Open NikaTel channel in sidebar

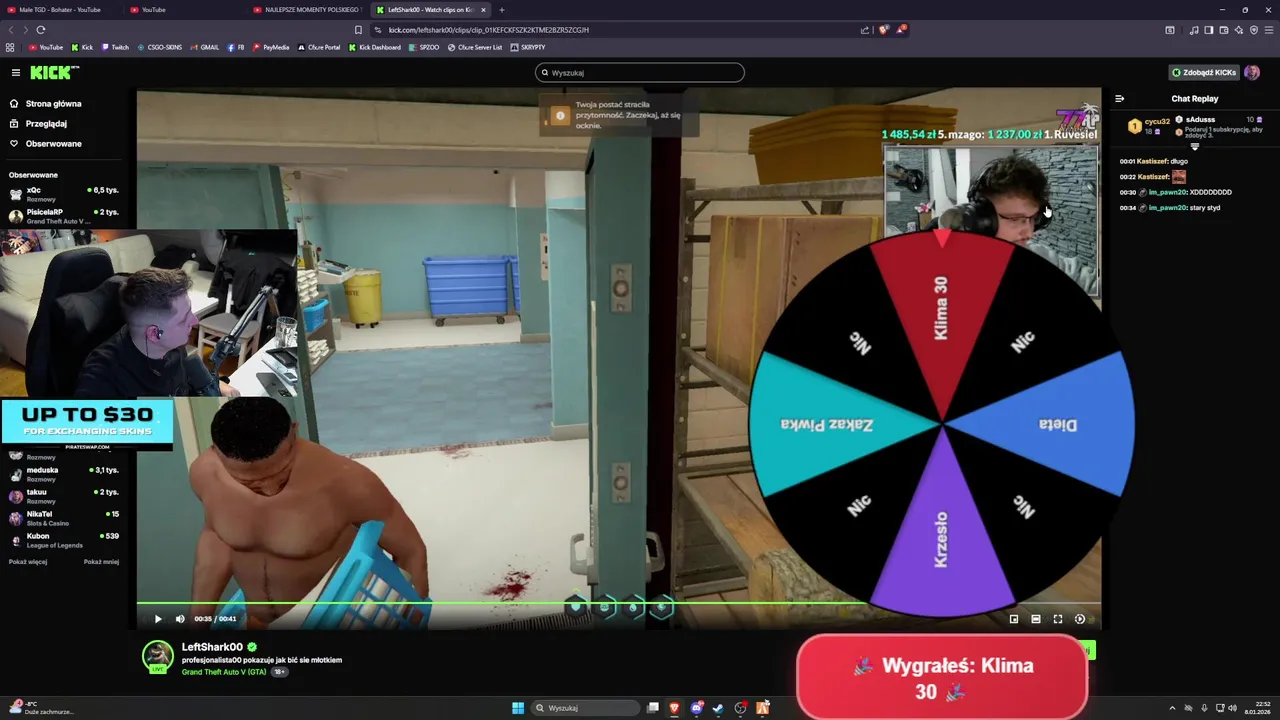(63, 518)
